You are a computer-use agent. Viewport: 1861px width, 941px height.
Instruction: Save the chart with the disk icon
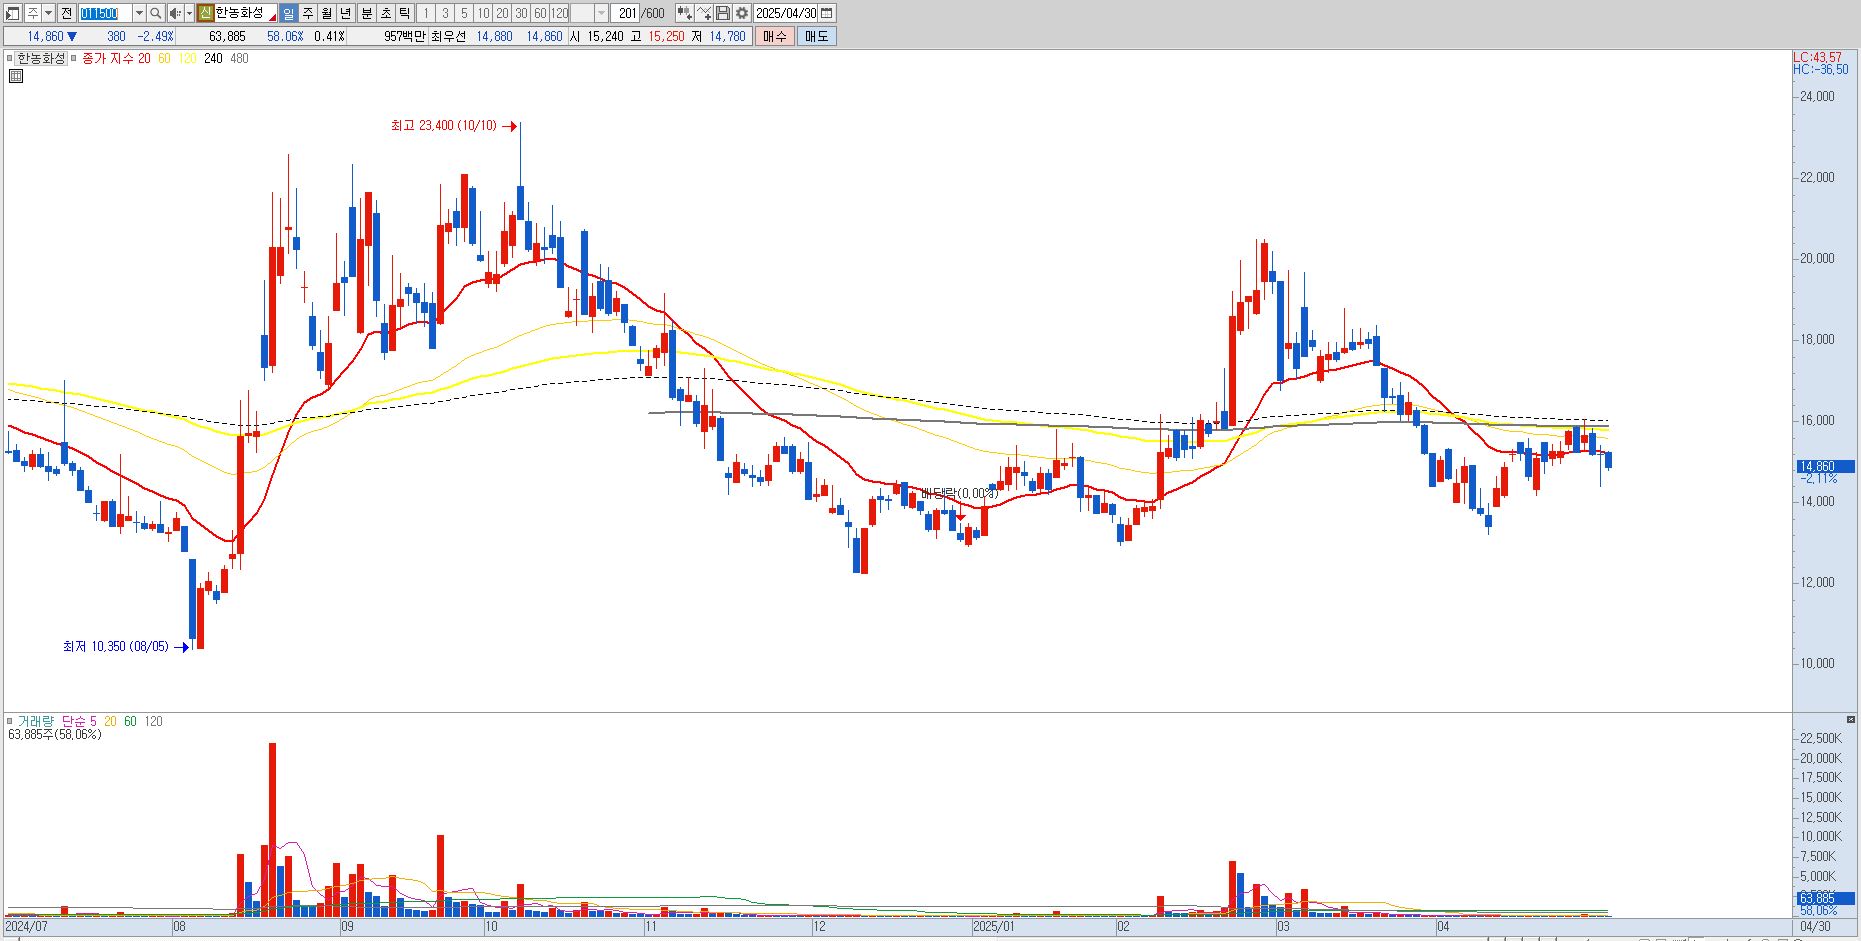(x=723, y=13)
